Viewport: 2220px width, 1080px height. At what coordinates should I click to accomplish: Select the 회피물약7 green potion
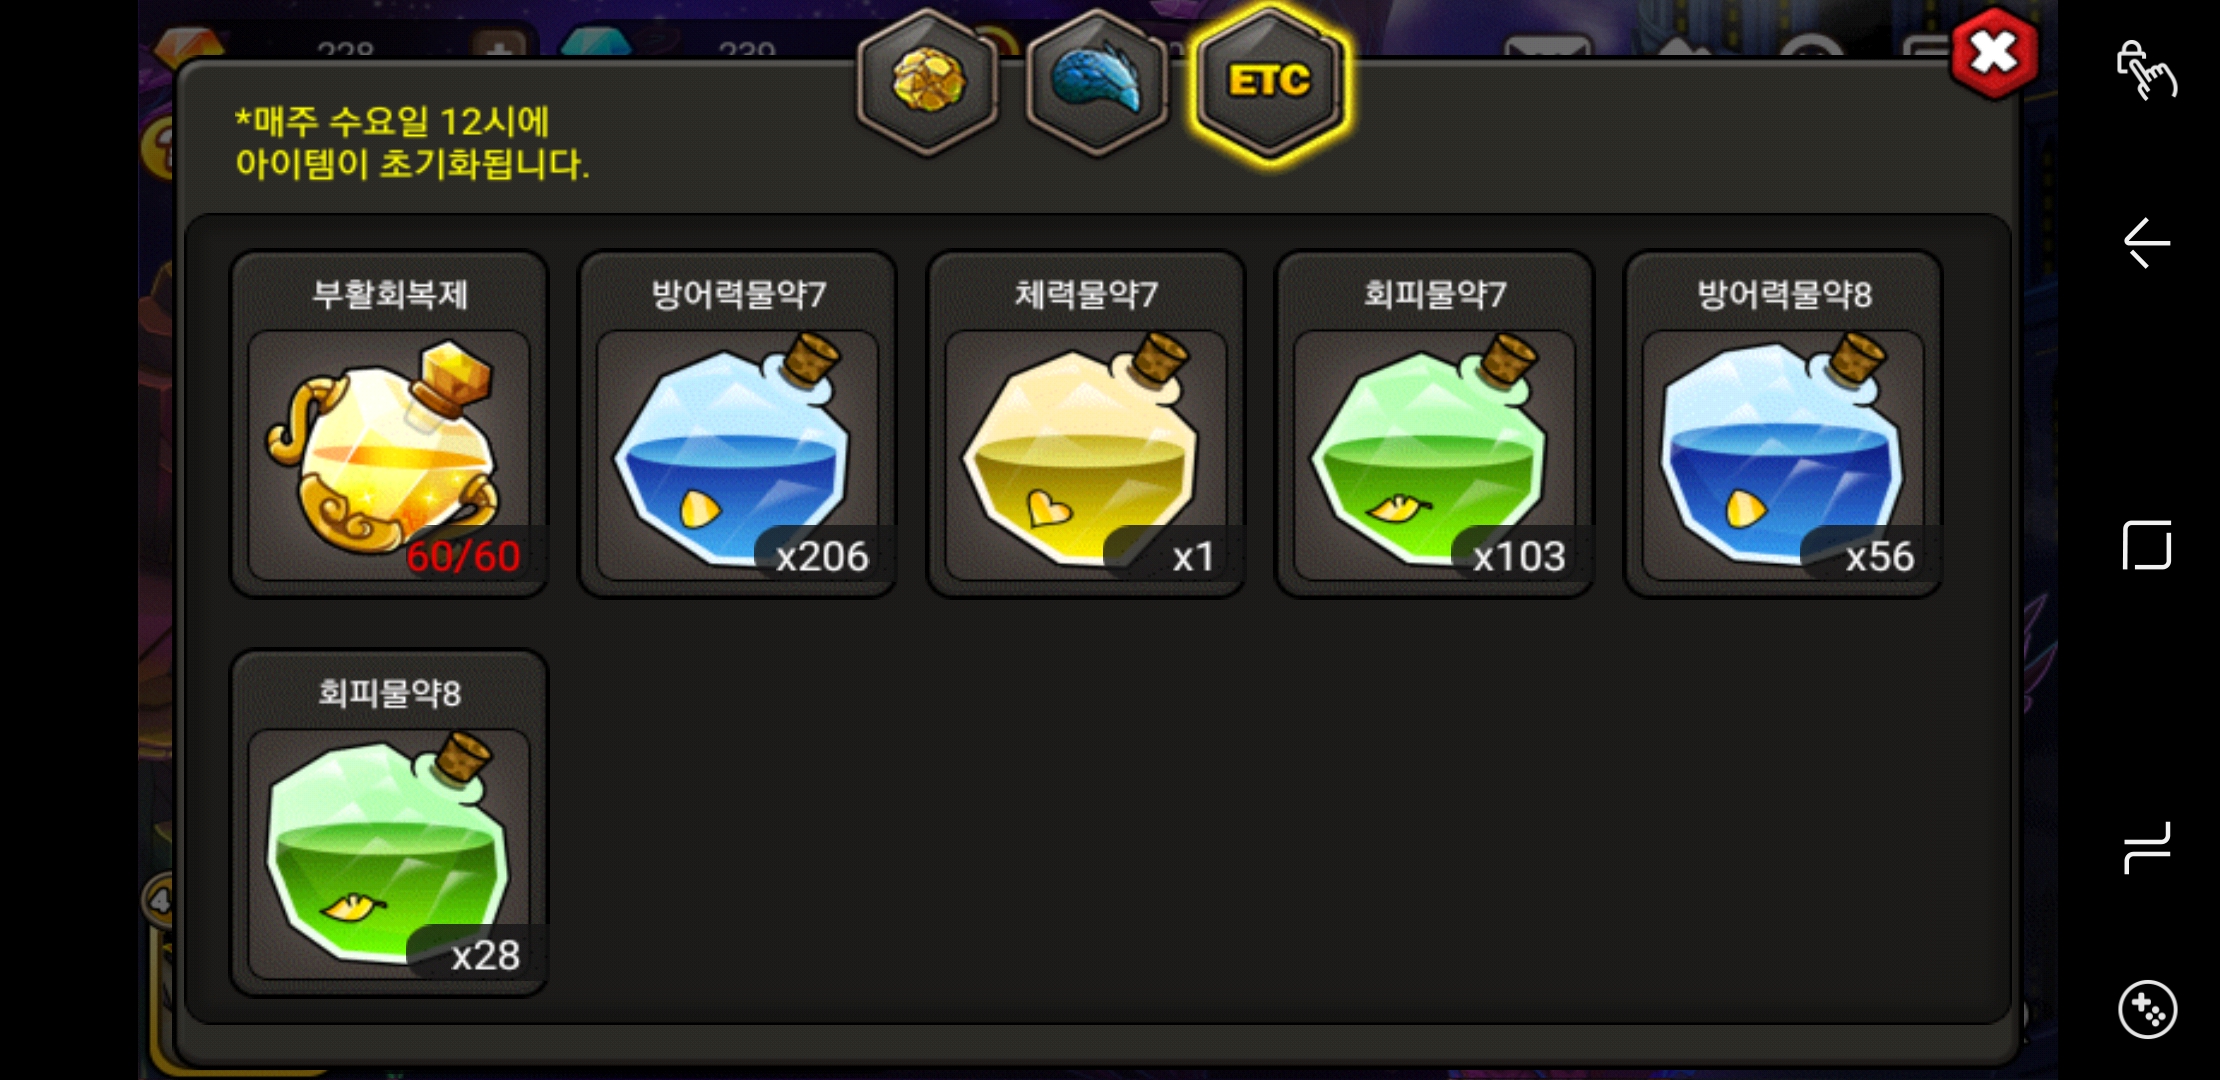click(x=1434, y=424)
